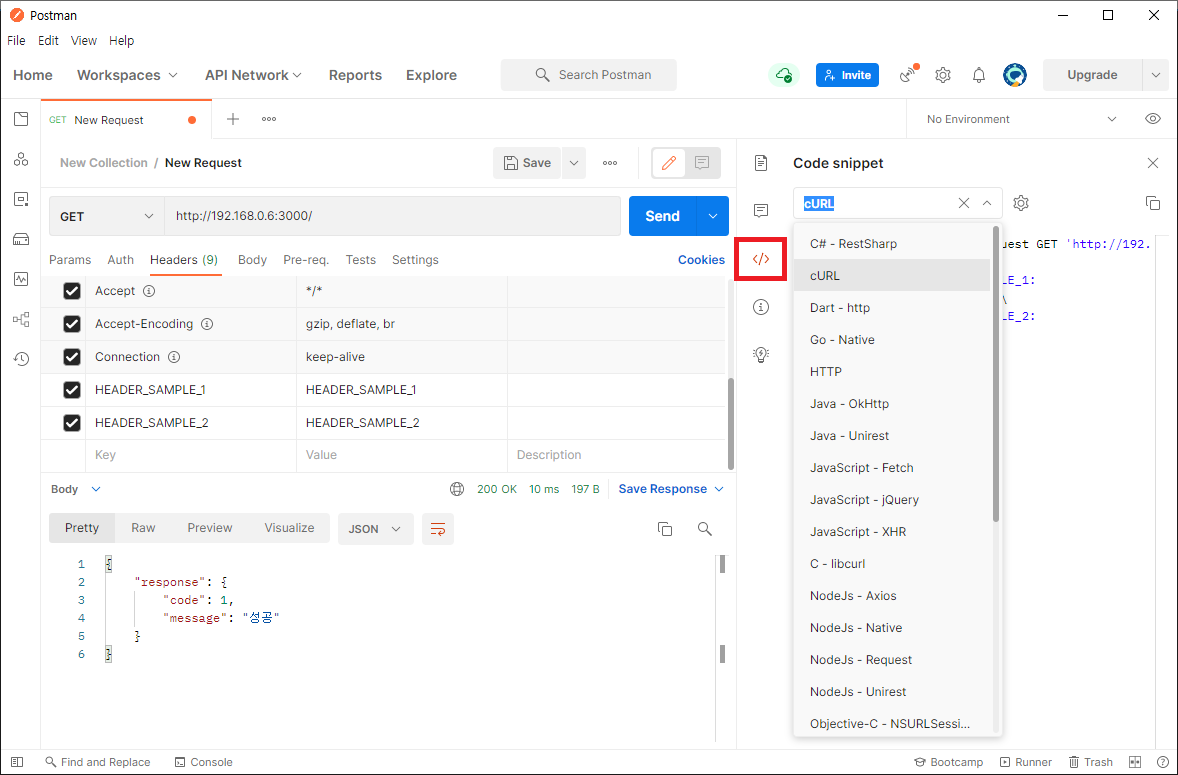
Task: Uncheck the Accept header
Action: (72, 291)
